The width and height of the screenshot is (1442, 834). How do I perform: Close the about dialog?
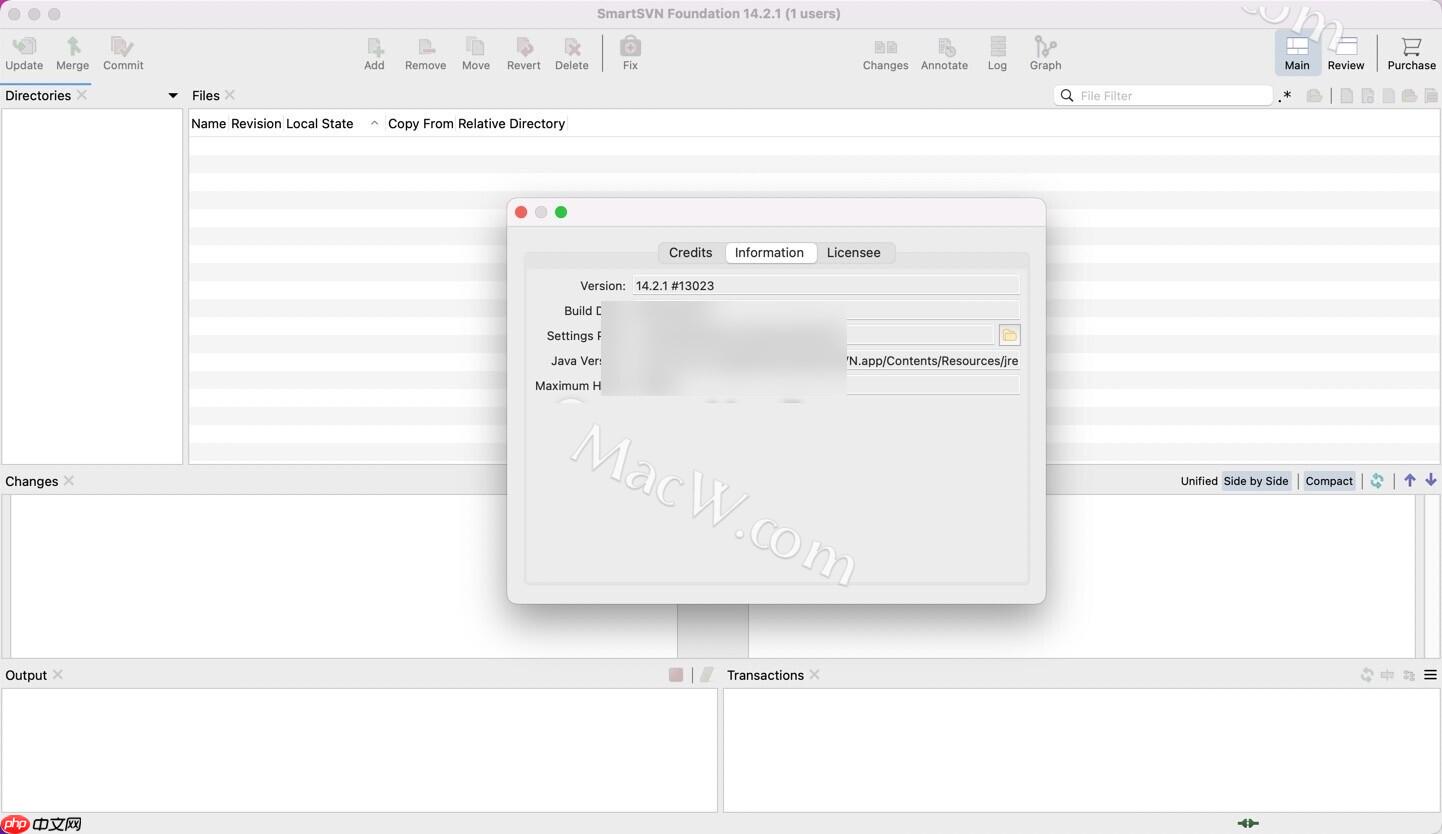coord(521,212)
